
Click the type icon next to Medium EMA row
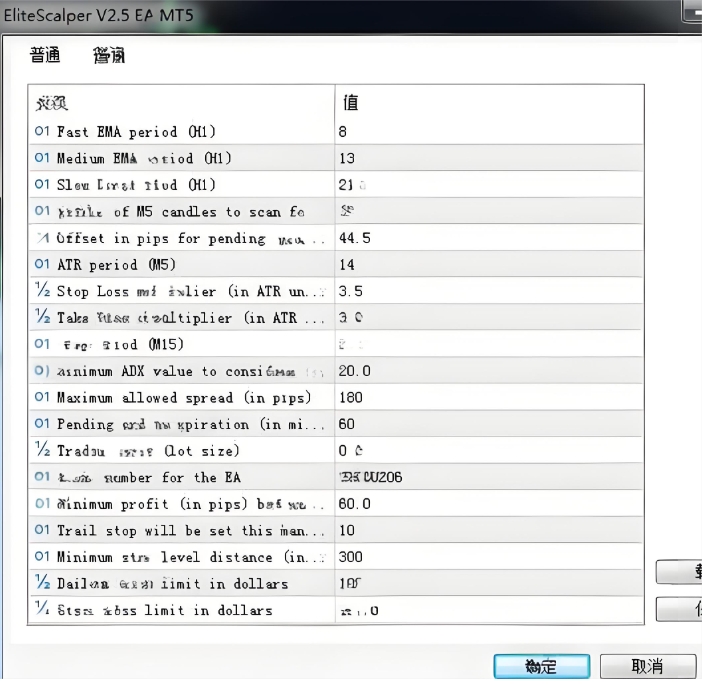coord(42,158)
